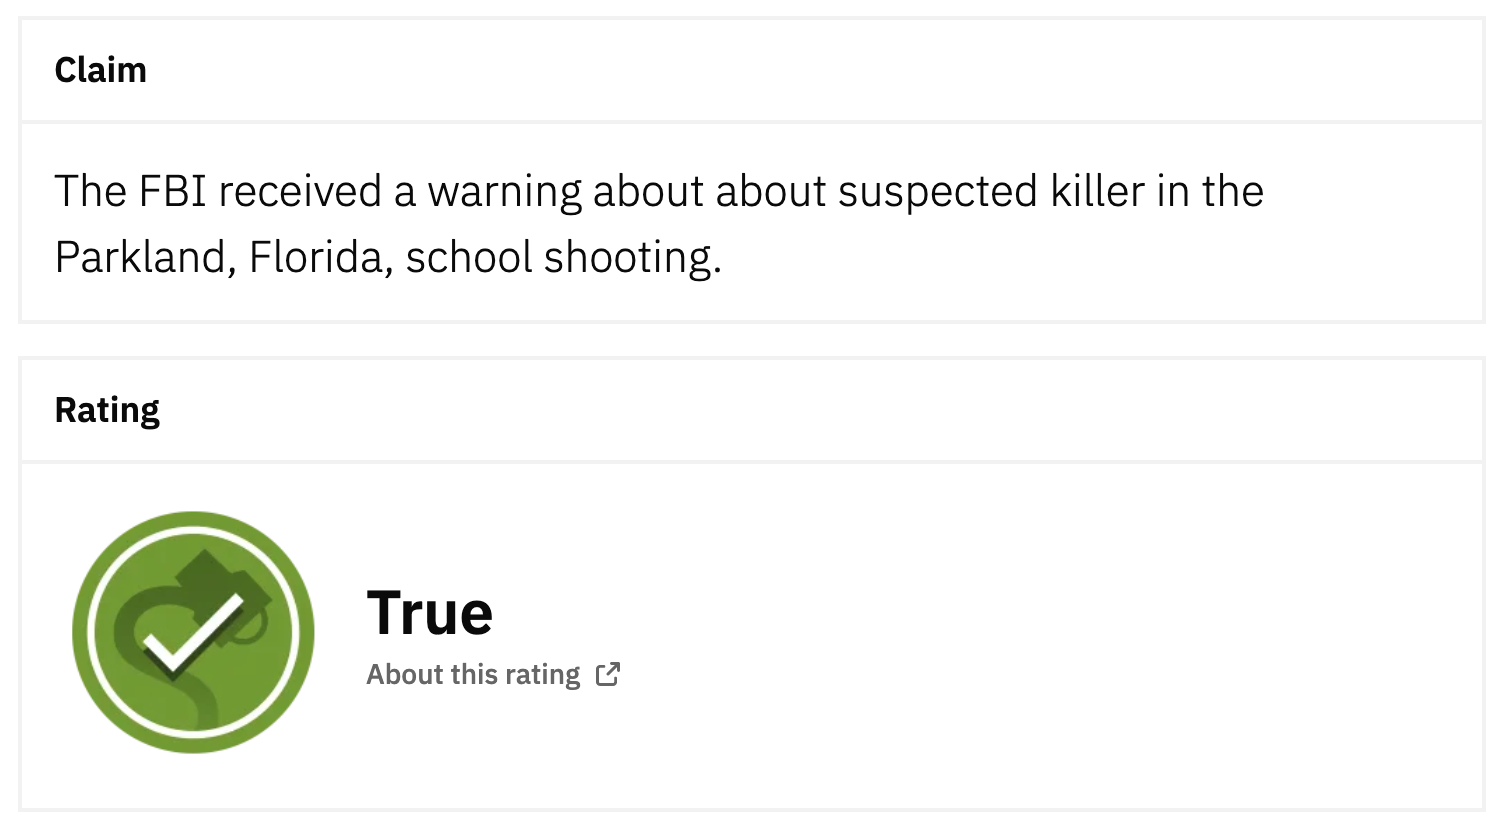The height and width of the screenshot is (826, 1498).
Task: Click the word about before suspected
Action: [770, 191]
